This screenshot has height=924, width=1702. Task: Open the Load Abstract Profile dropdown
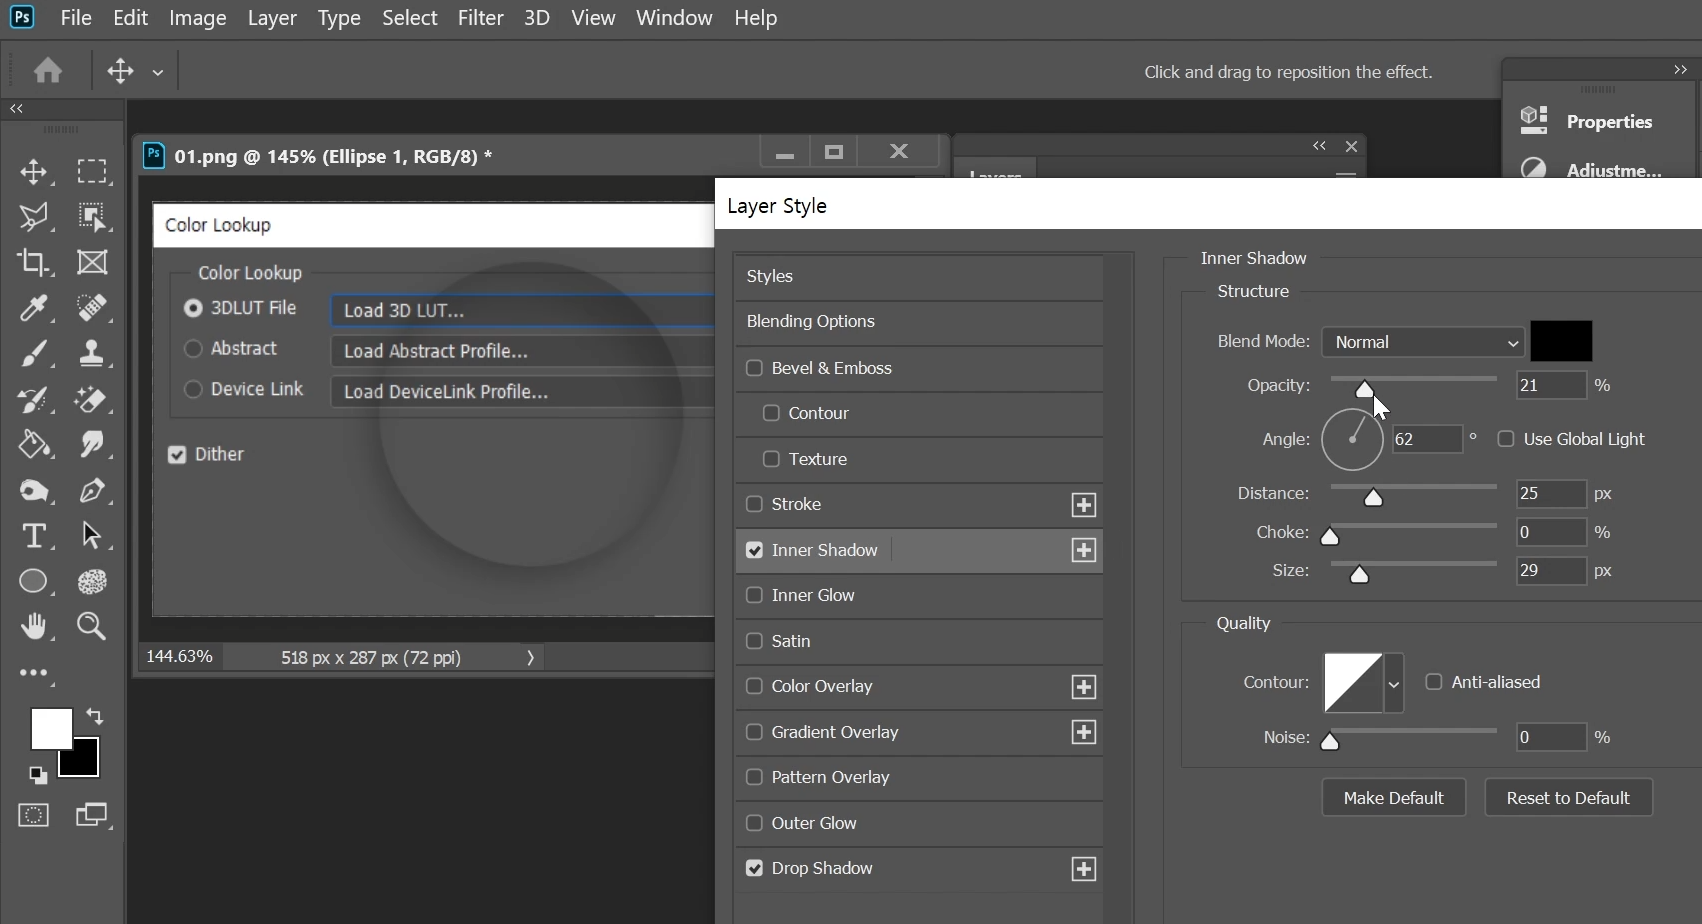(x=523, y=351)
